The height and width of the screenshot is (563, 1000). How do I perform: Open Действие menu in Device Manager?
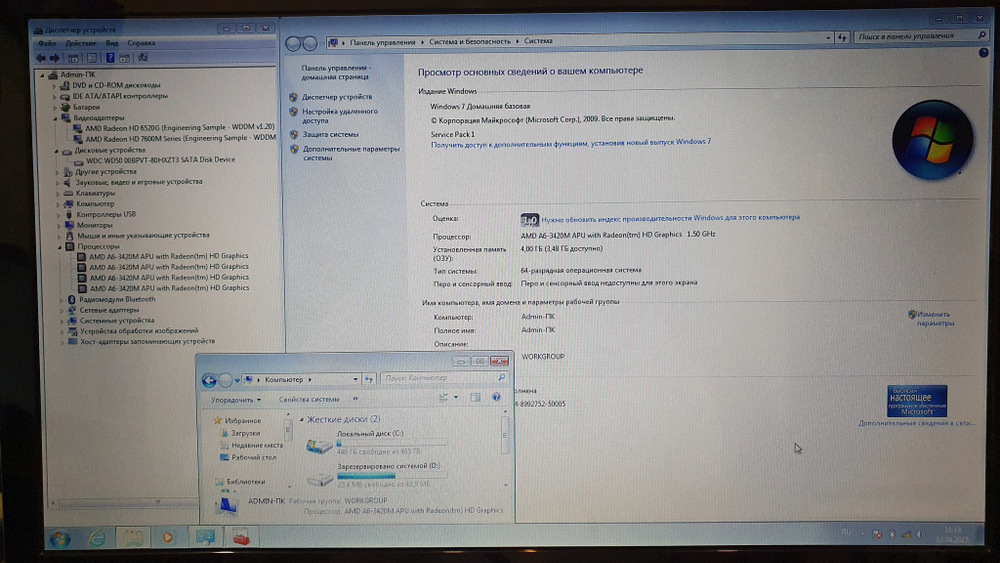81,43
